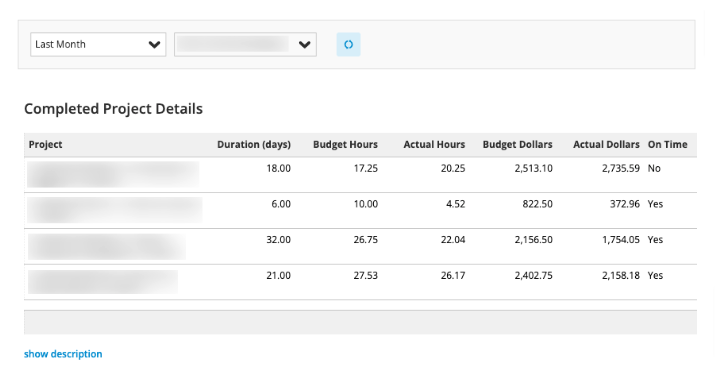Open the first blurred project with 18.00 days
Viewport: 719px width, 373px height.
click(113, 174)
